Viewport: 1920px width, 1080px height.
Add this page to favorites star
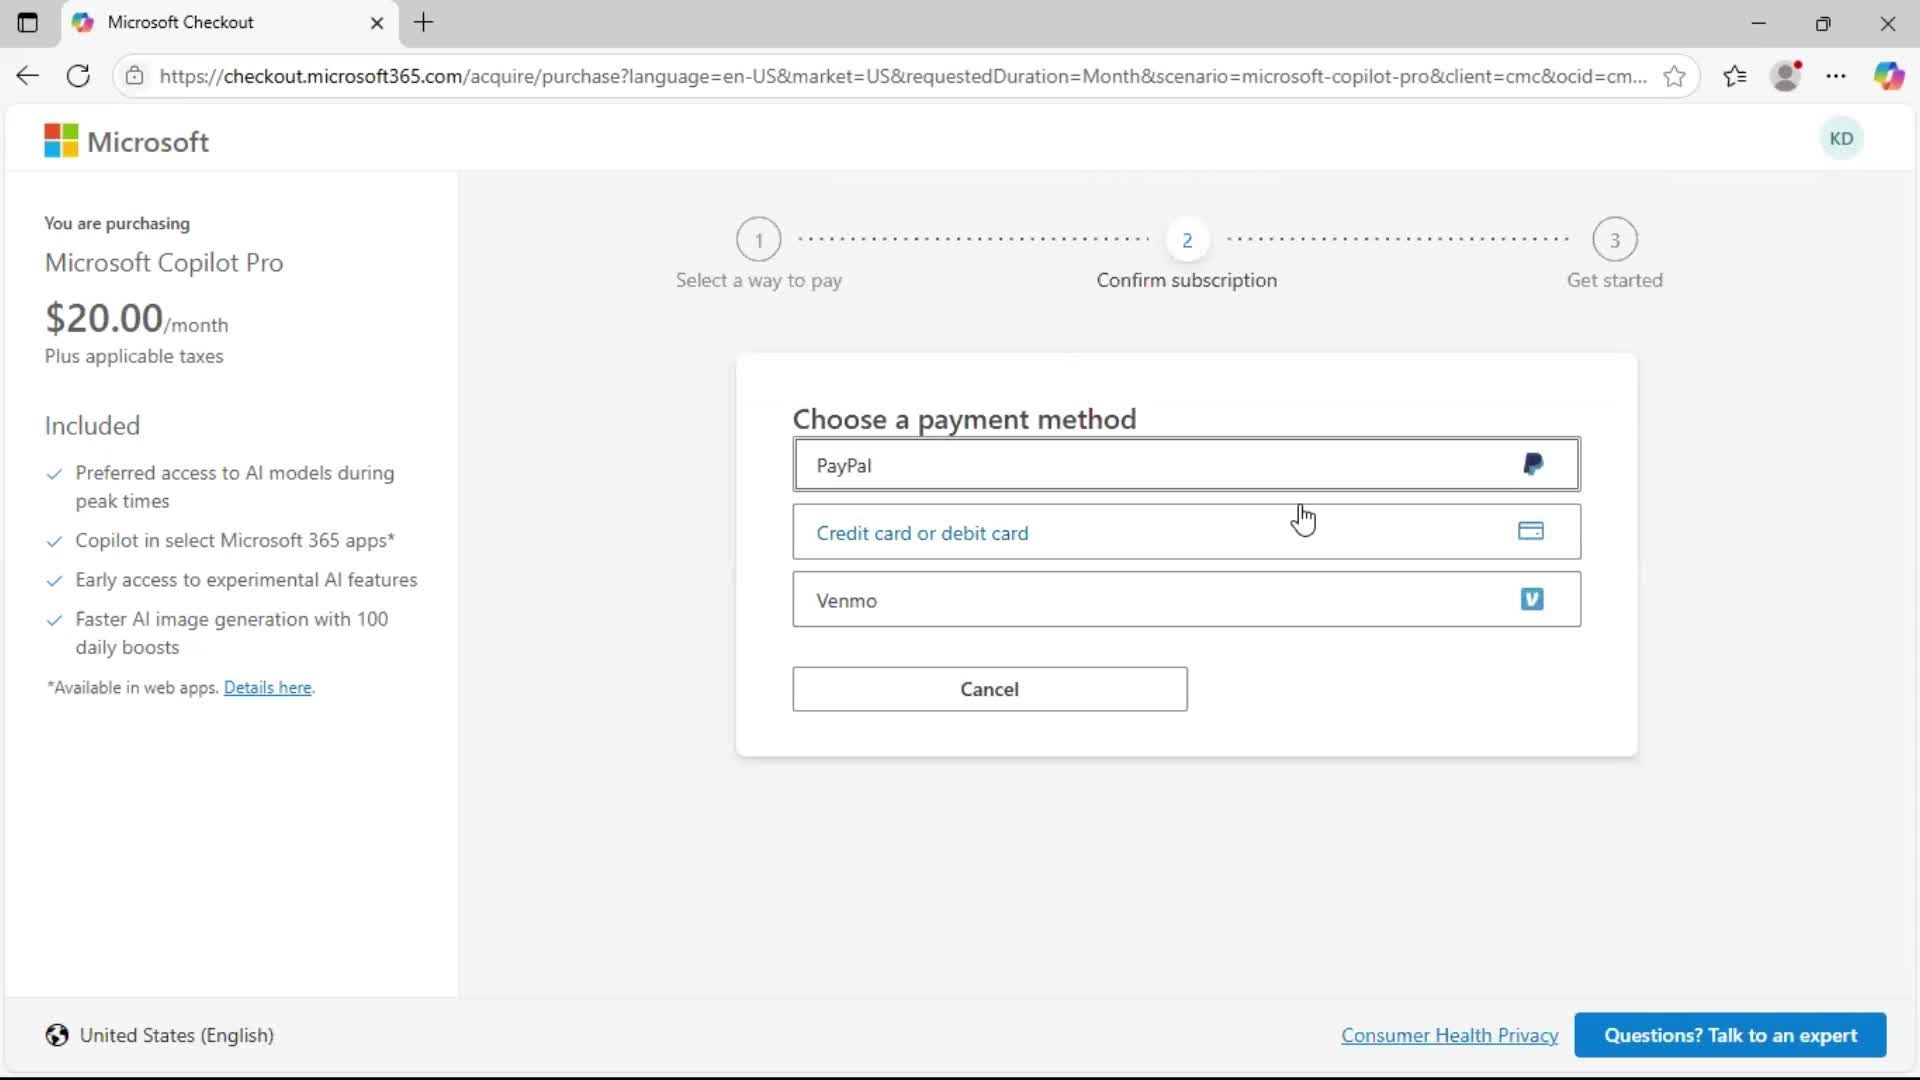[1675, 76]
